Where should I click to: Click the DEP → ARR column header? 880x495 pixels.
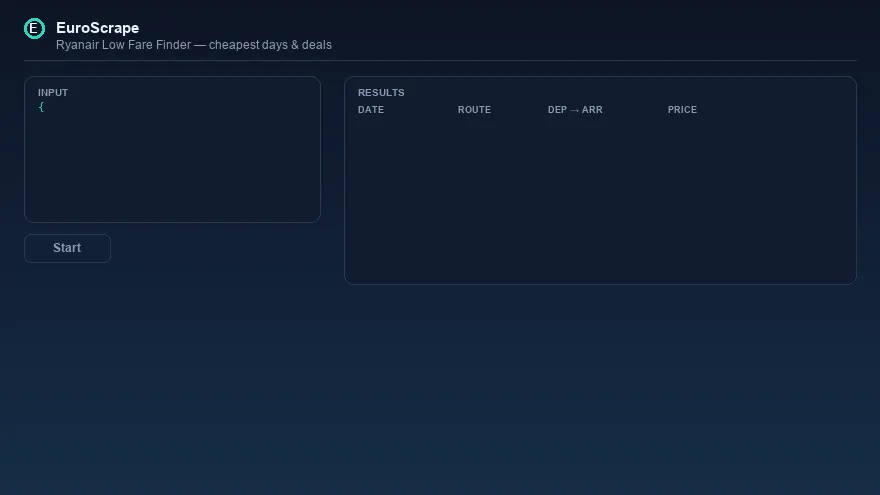pos(575,110)
